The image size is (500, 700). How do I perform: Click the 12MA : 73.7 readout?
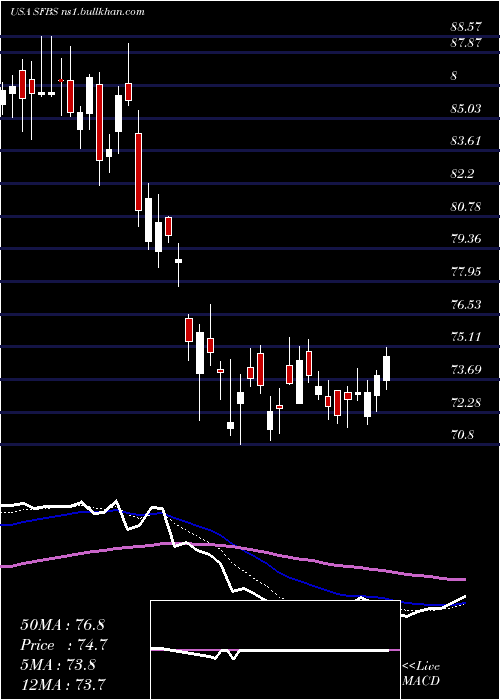click(62, 684)
